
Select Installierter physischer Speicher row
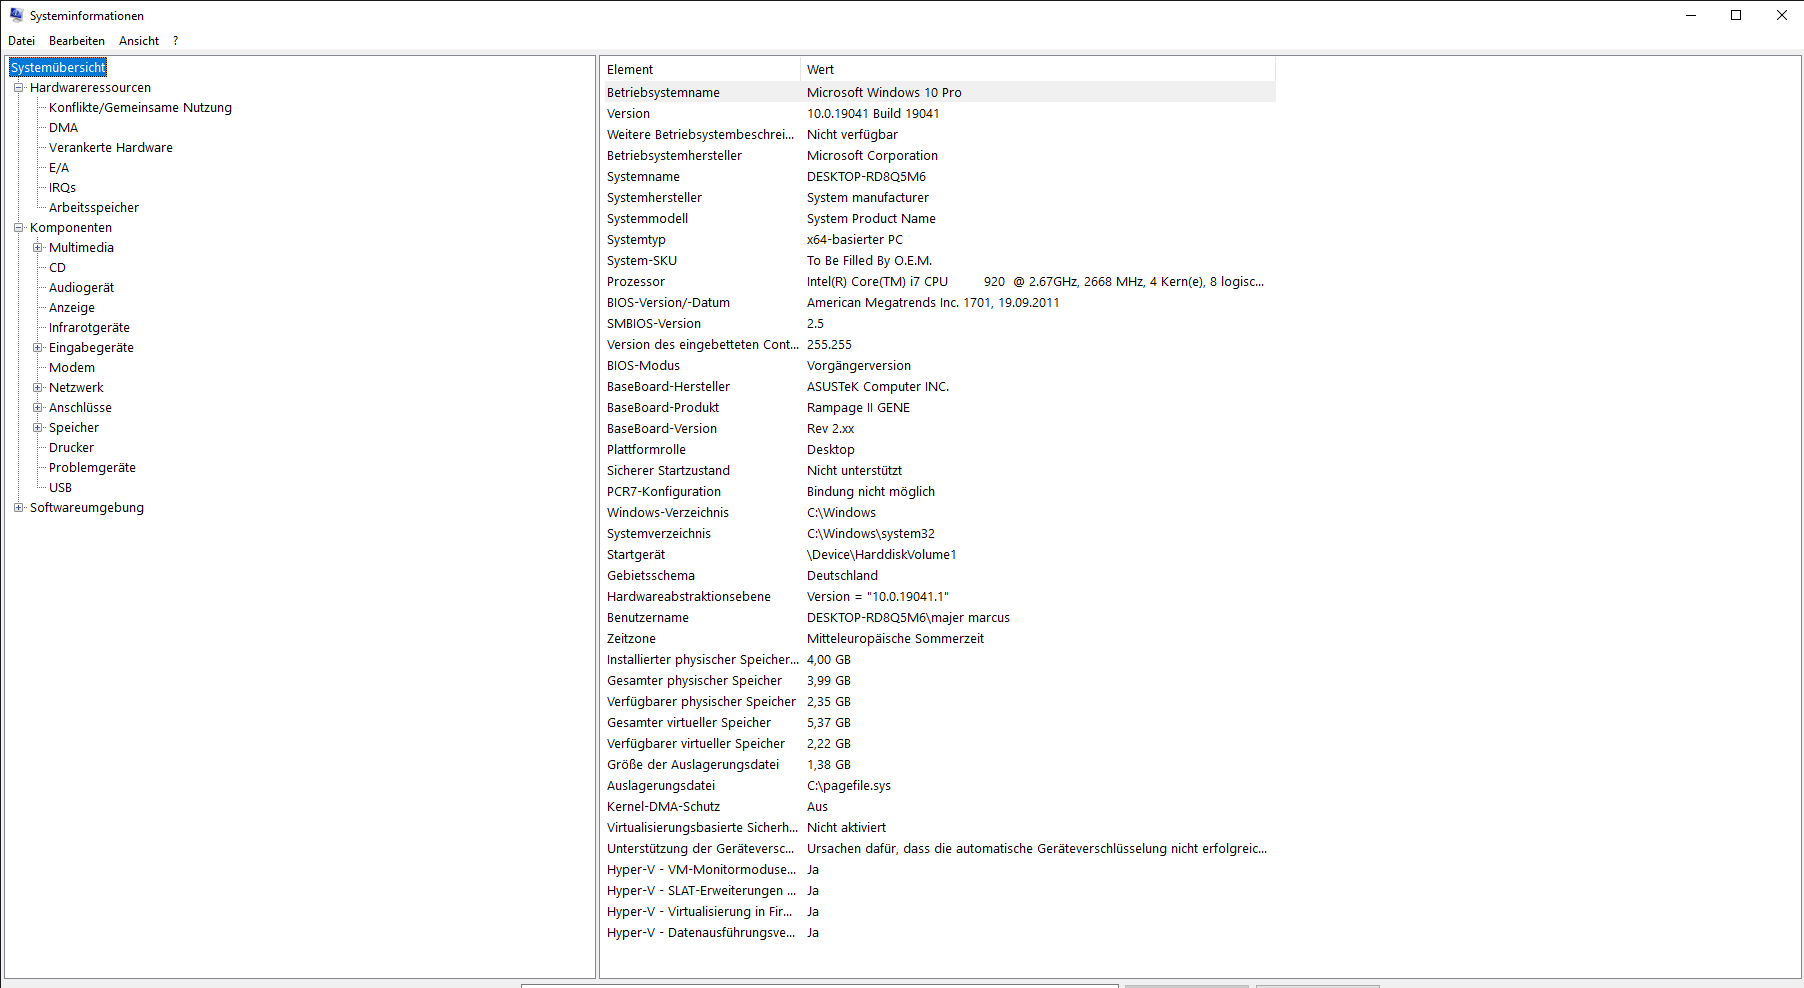click(938, 659)
